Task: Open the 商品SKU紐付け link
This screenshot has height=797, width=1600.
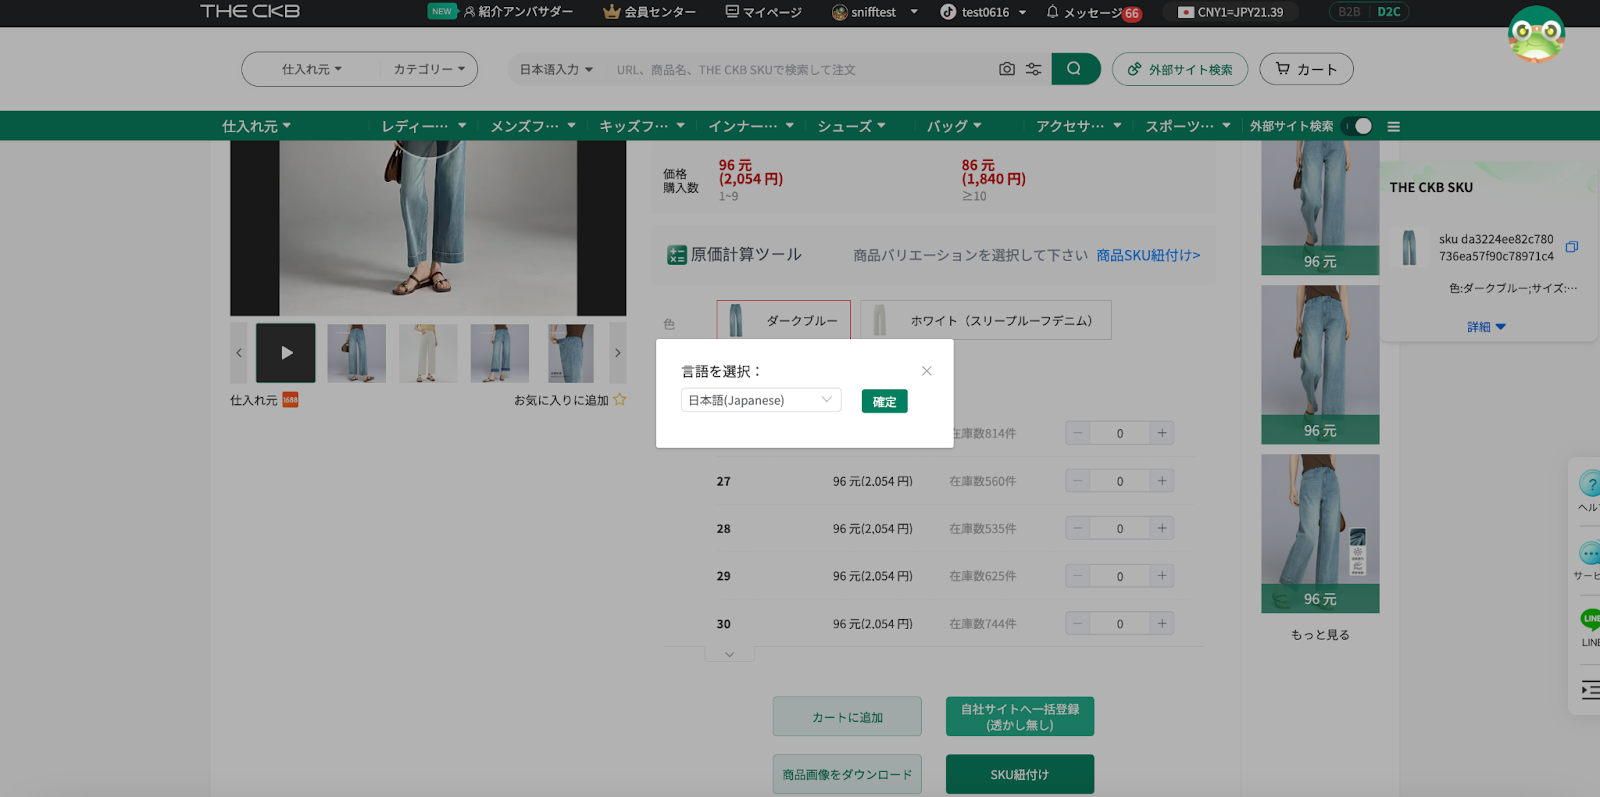Action: click(x=1148, y=255)
